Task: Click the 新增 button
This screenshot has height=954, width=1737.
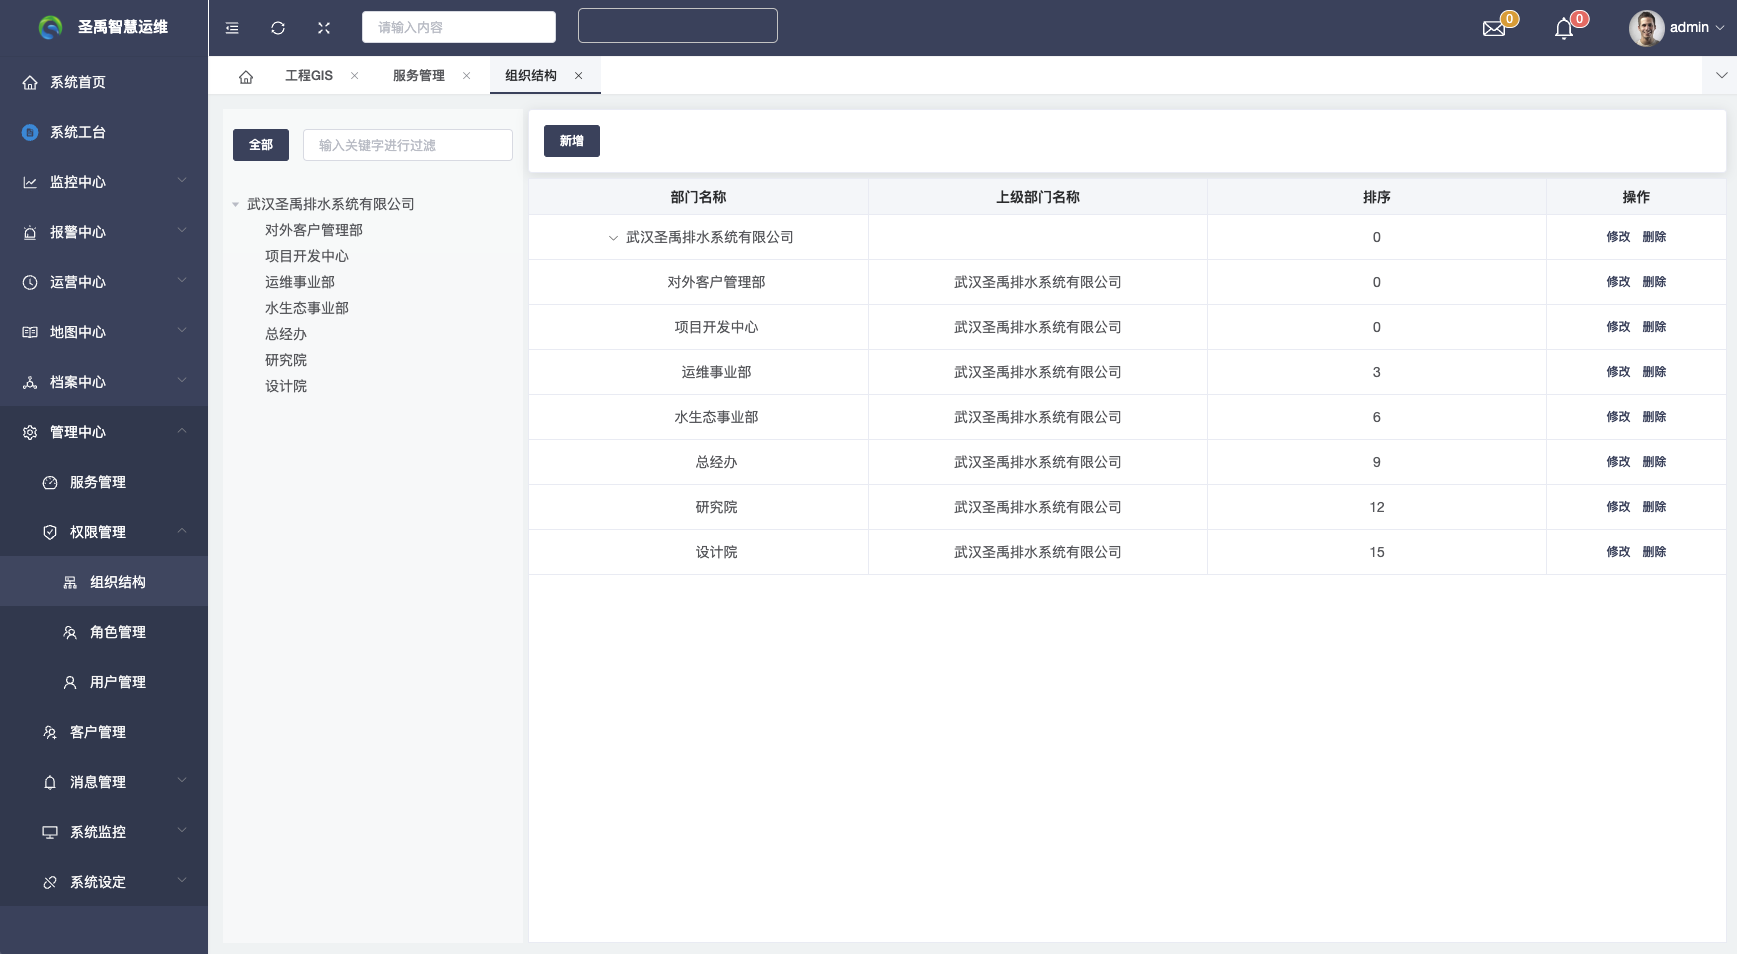Action: pos(571,141)
